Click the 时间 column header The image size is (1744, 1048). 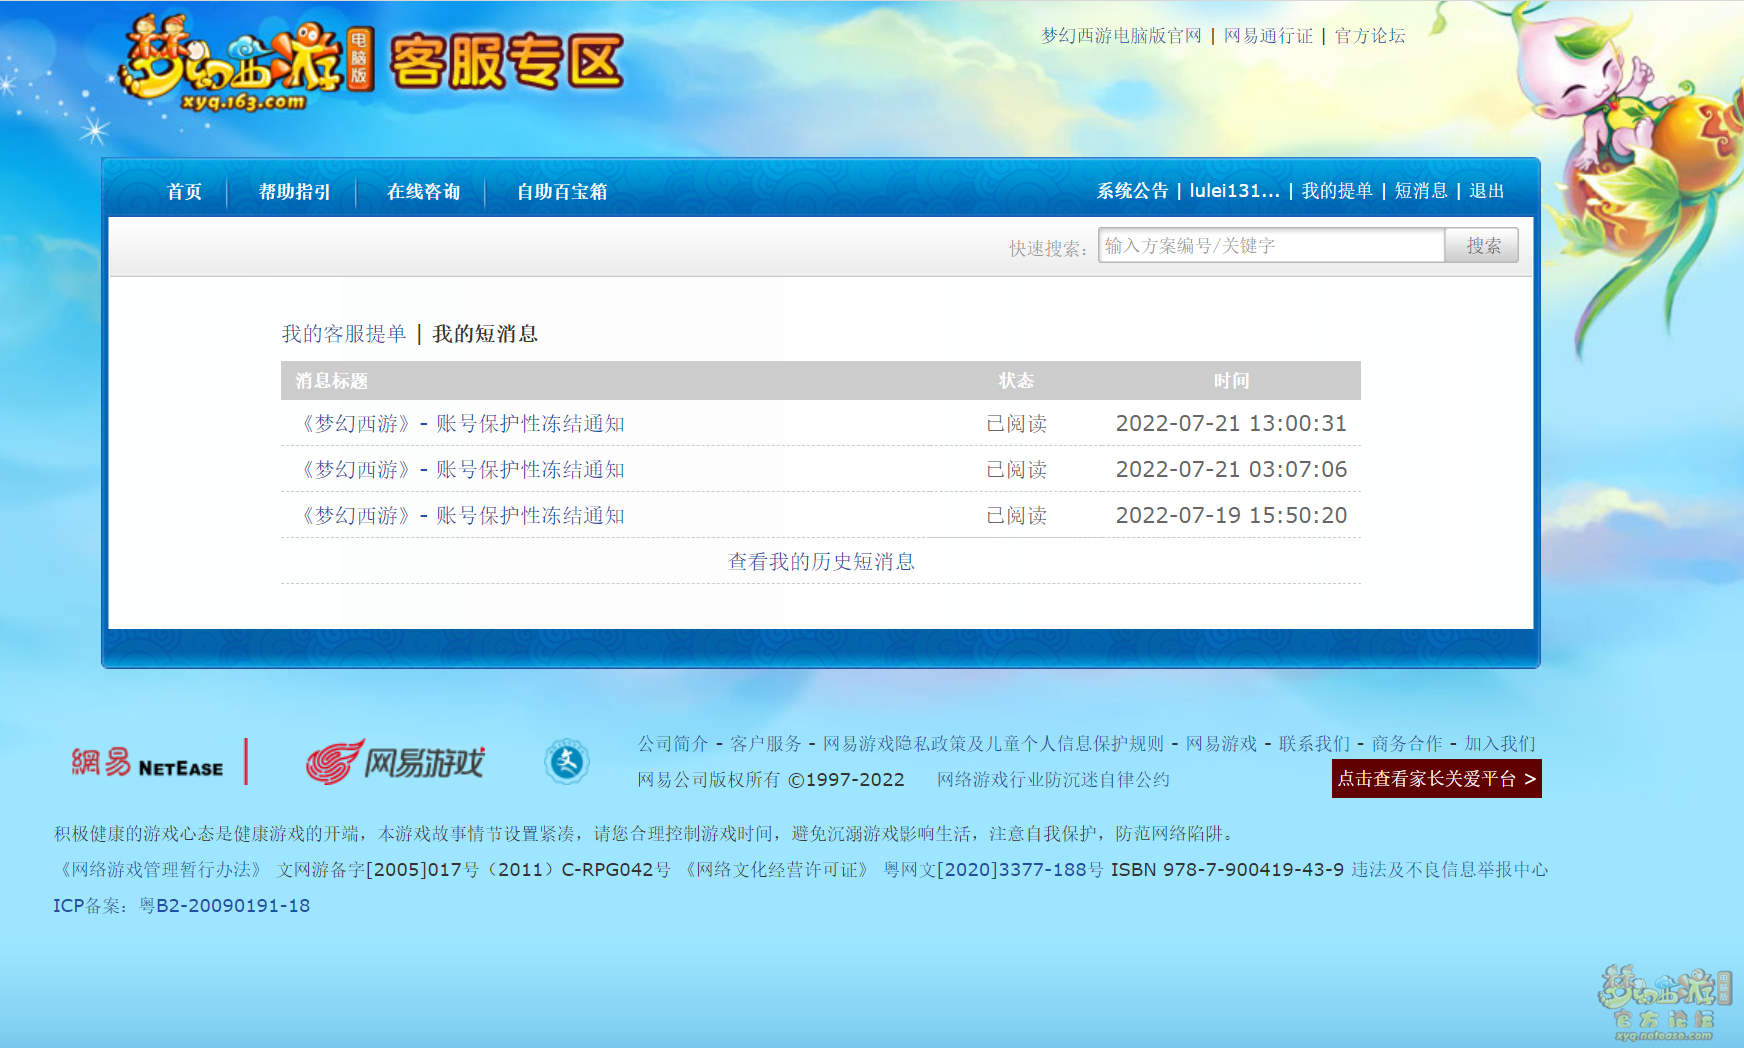pyautogui.click(x=1231, y=381)
